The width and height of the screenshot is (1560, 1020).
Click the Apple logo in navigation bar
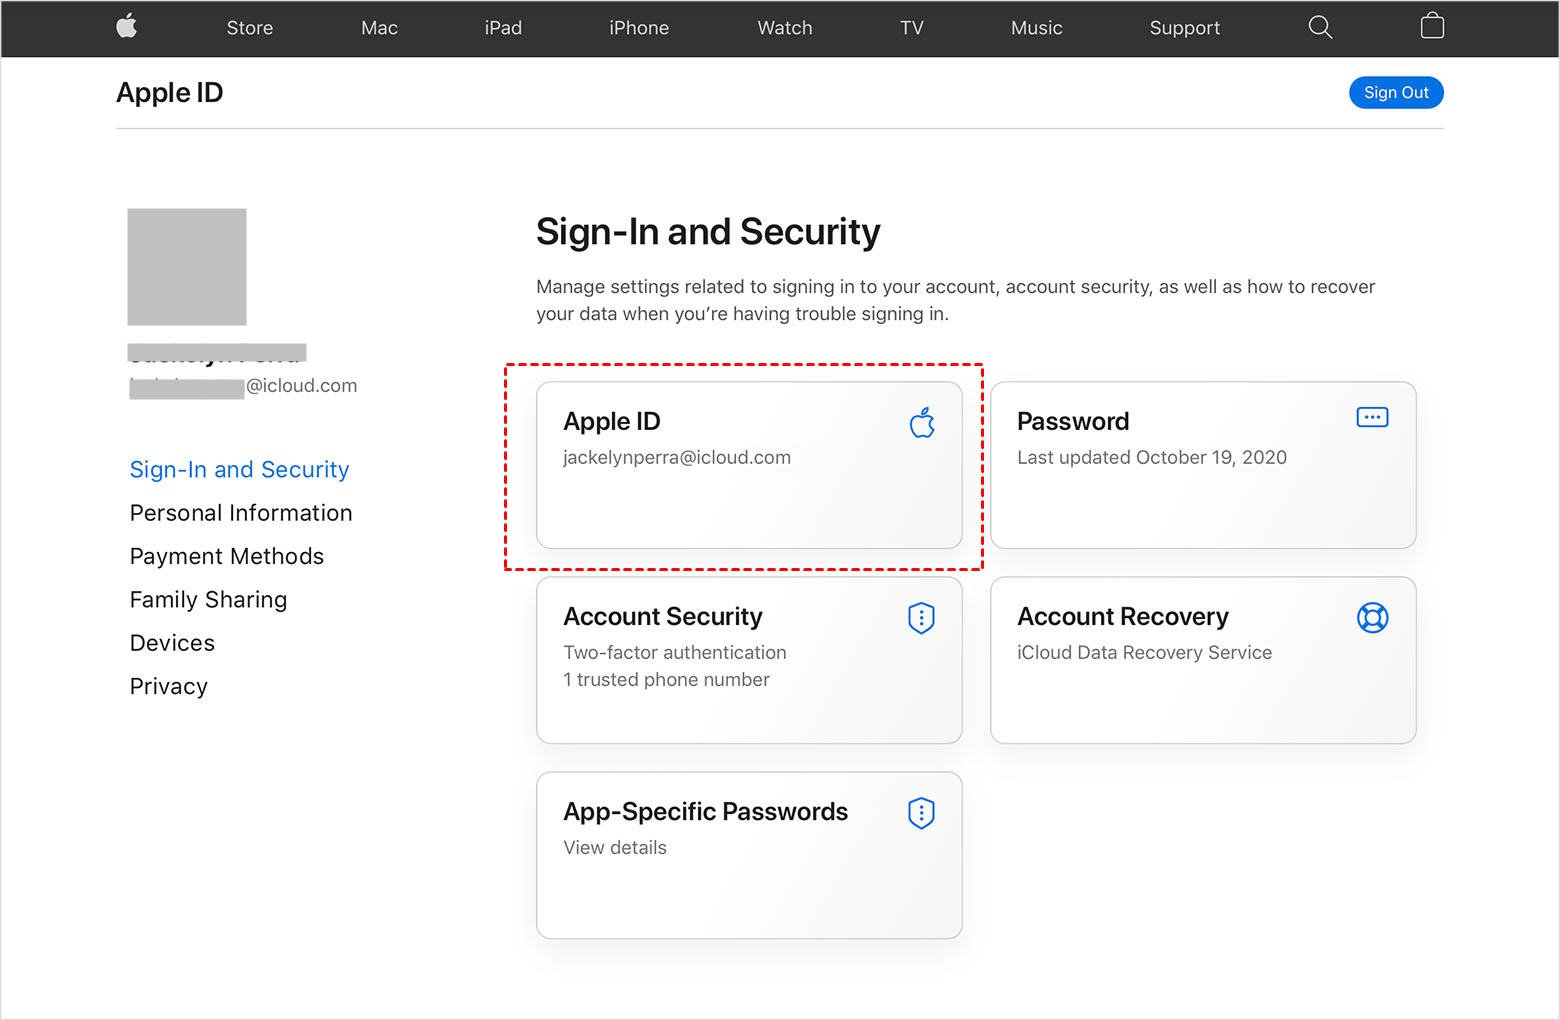[127, 27]
